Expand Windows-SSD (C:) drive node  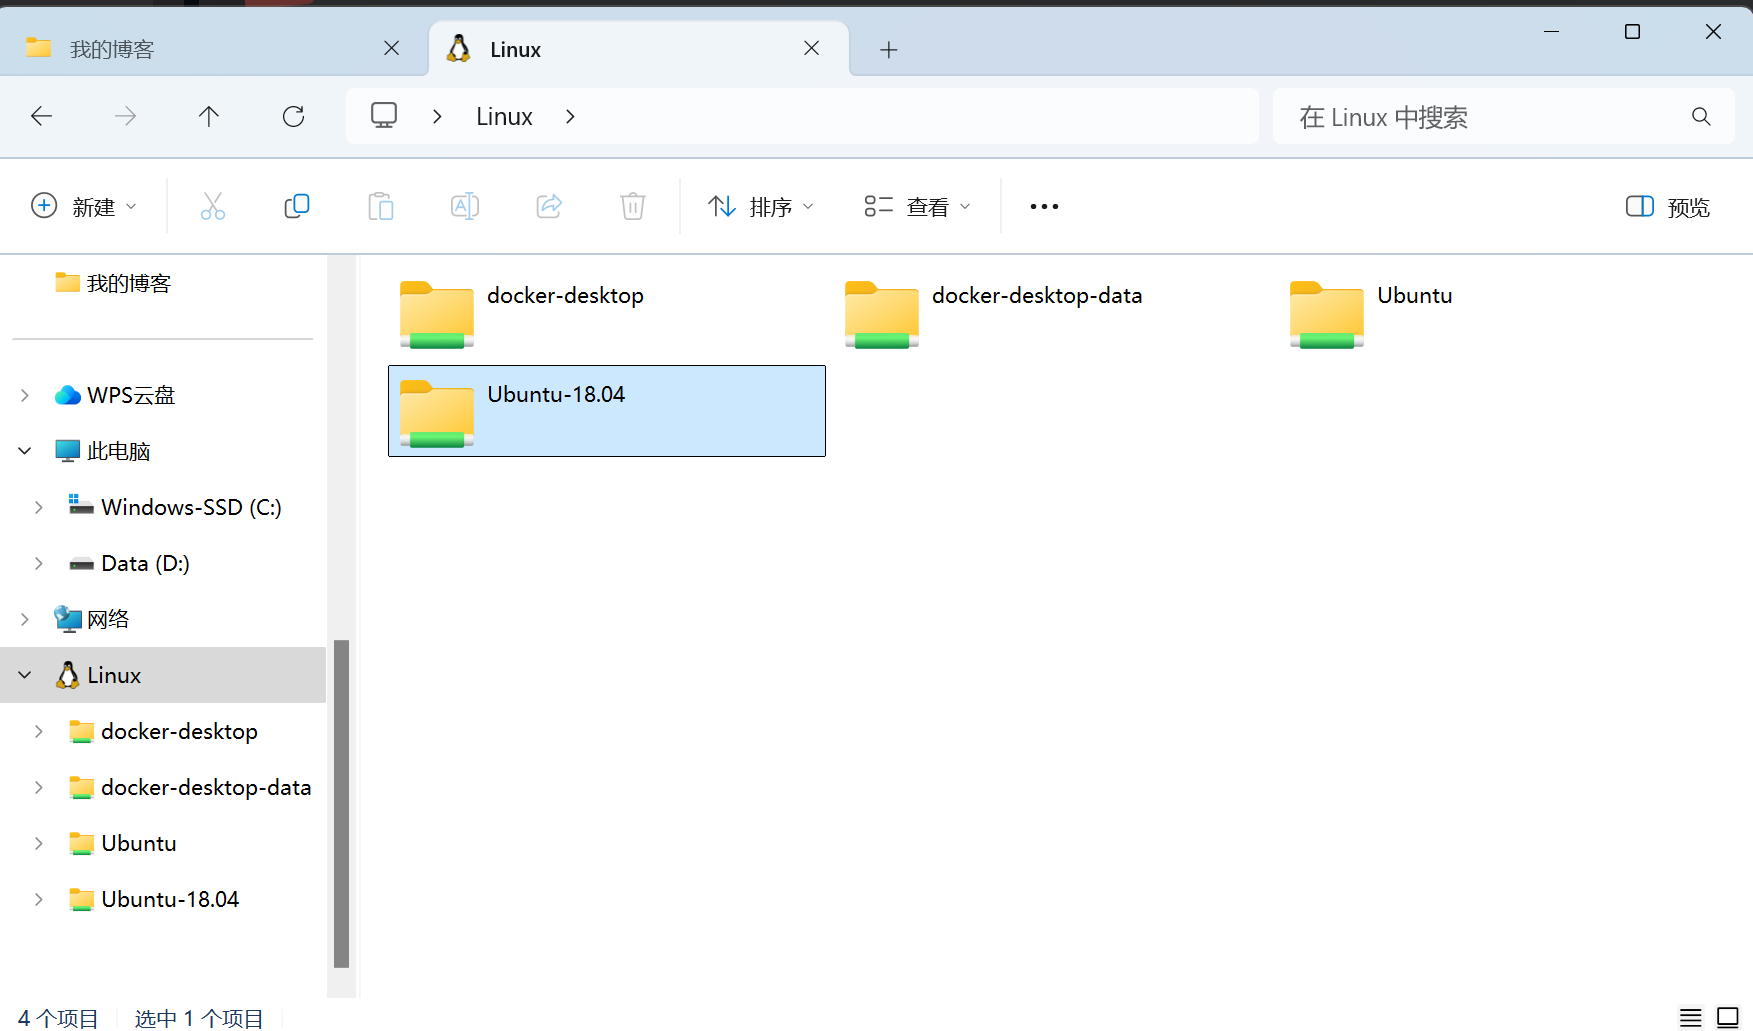point(39,508)
